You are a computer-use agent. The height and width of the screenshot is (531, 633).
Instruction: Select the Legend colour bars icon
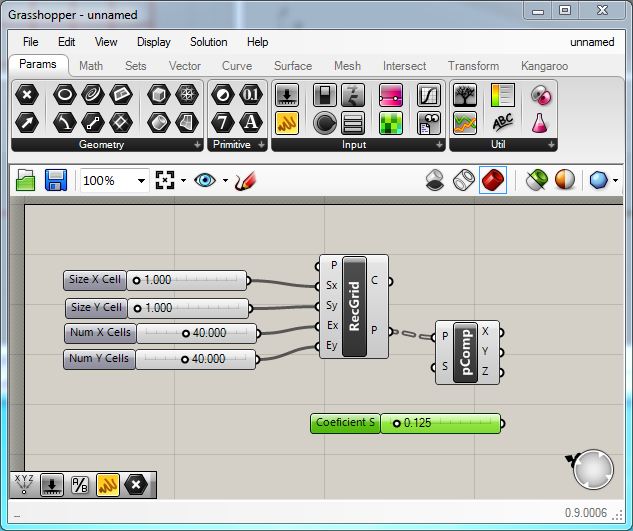pos(503,95)
